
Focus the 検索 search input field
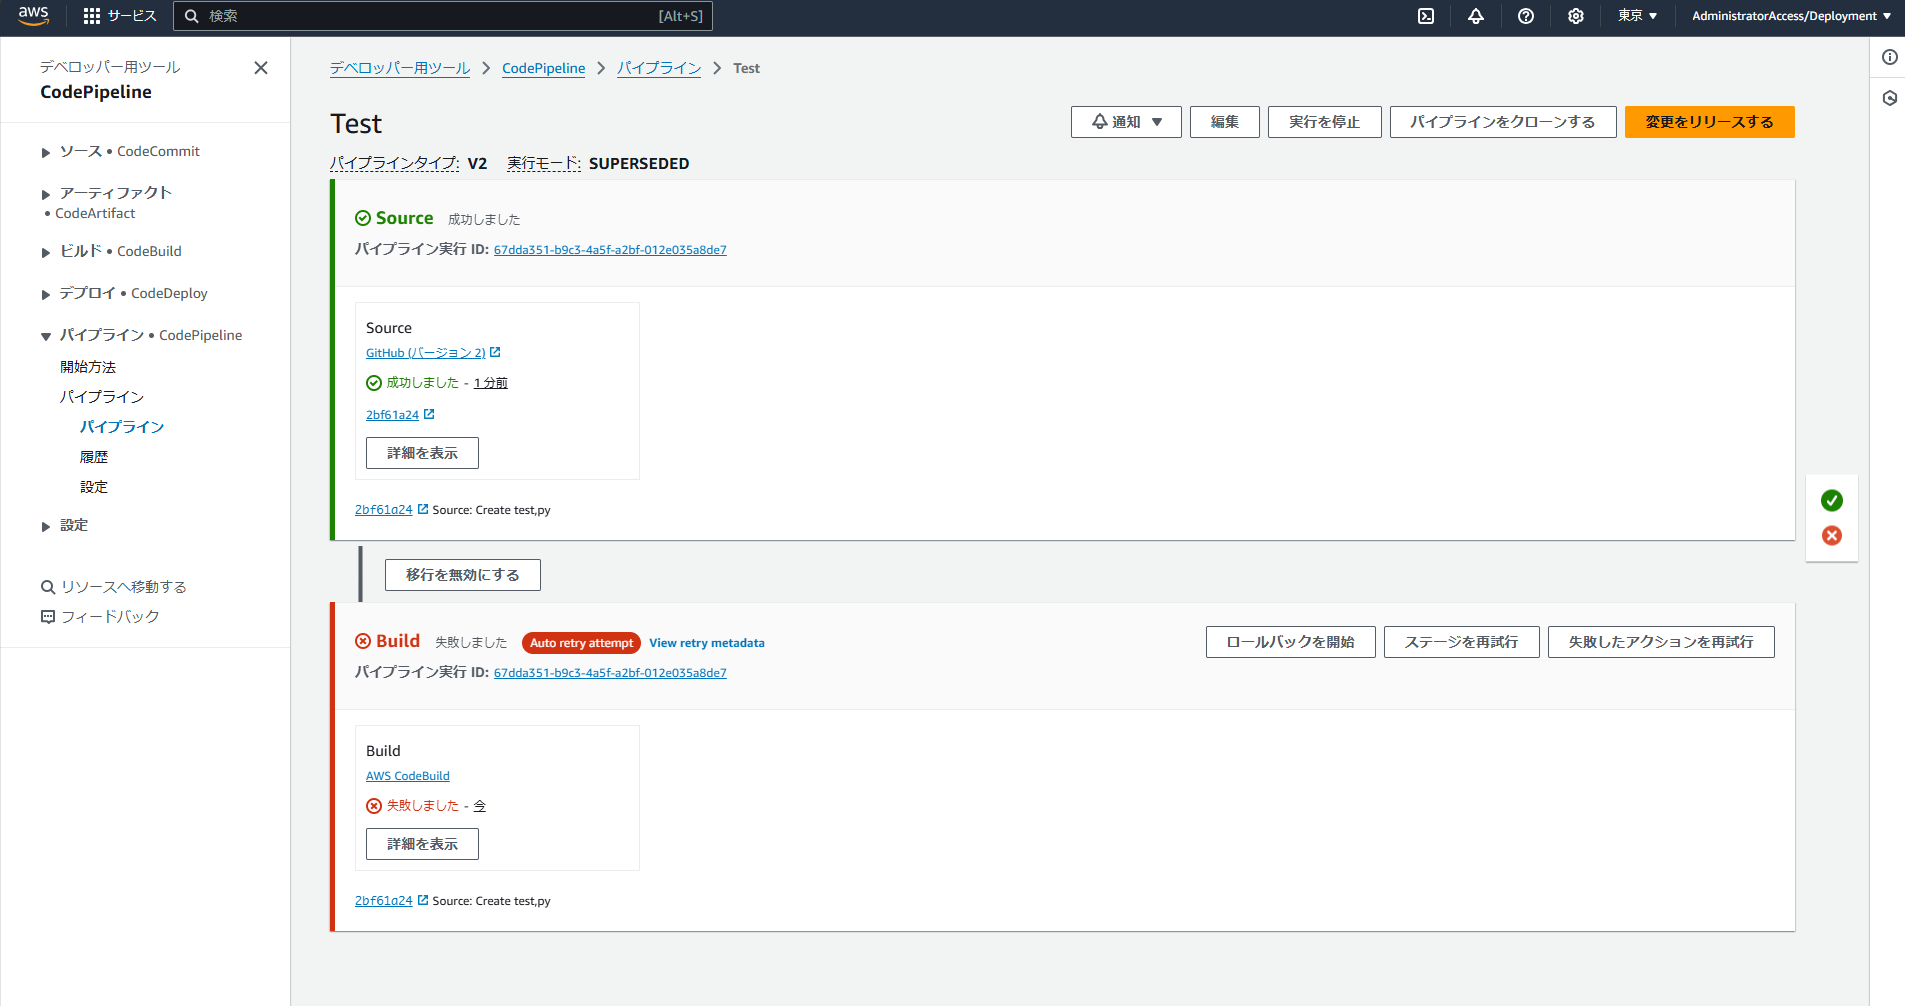tap(443, 16)
